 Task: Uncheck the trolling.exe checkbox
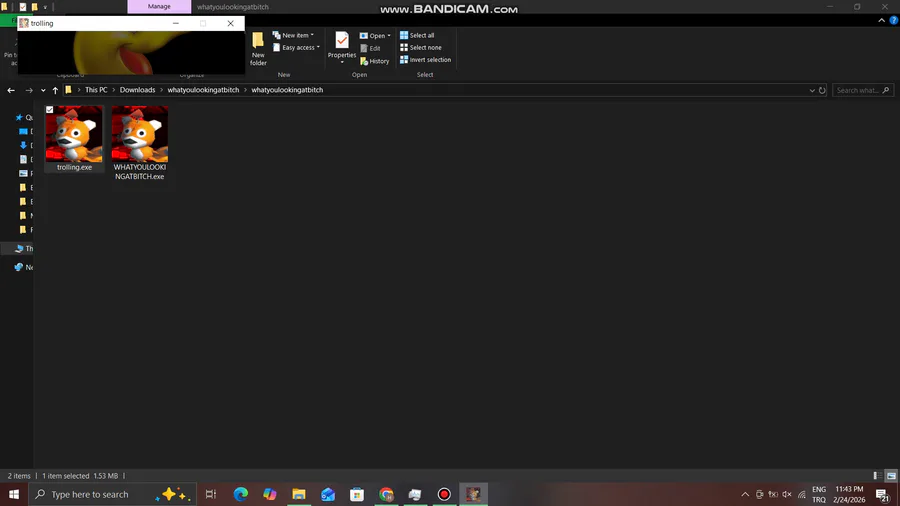pyautogui.click(x=49, y=110)
